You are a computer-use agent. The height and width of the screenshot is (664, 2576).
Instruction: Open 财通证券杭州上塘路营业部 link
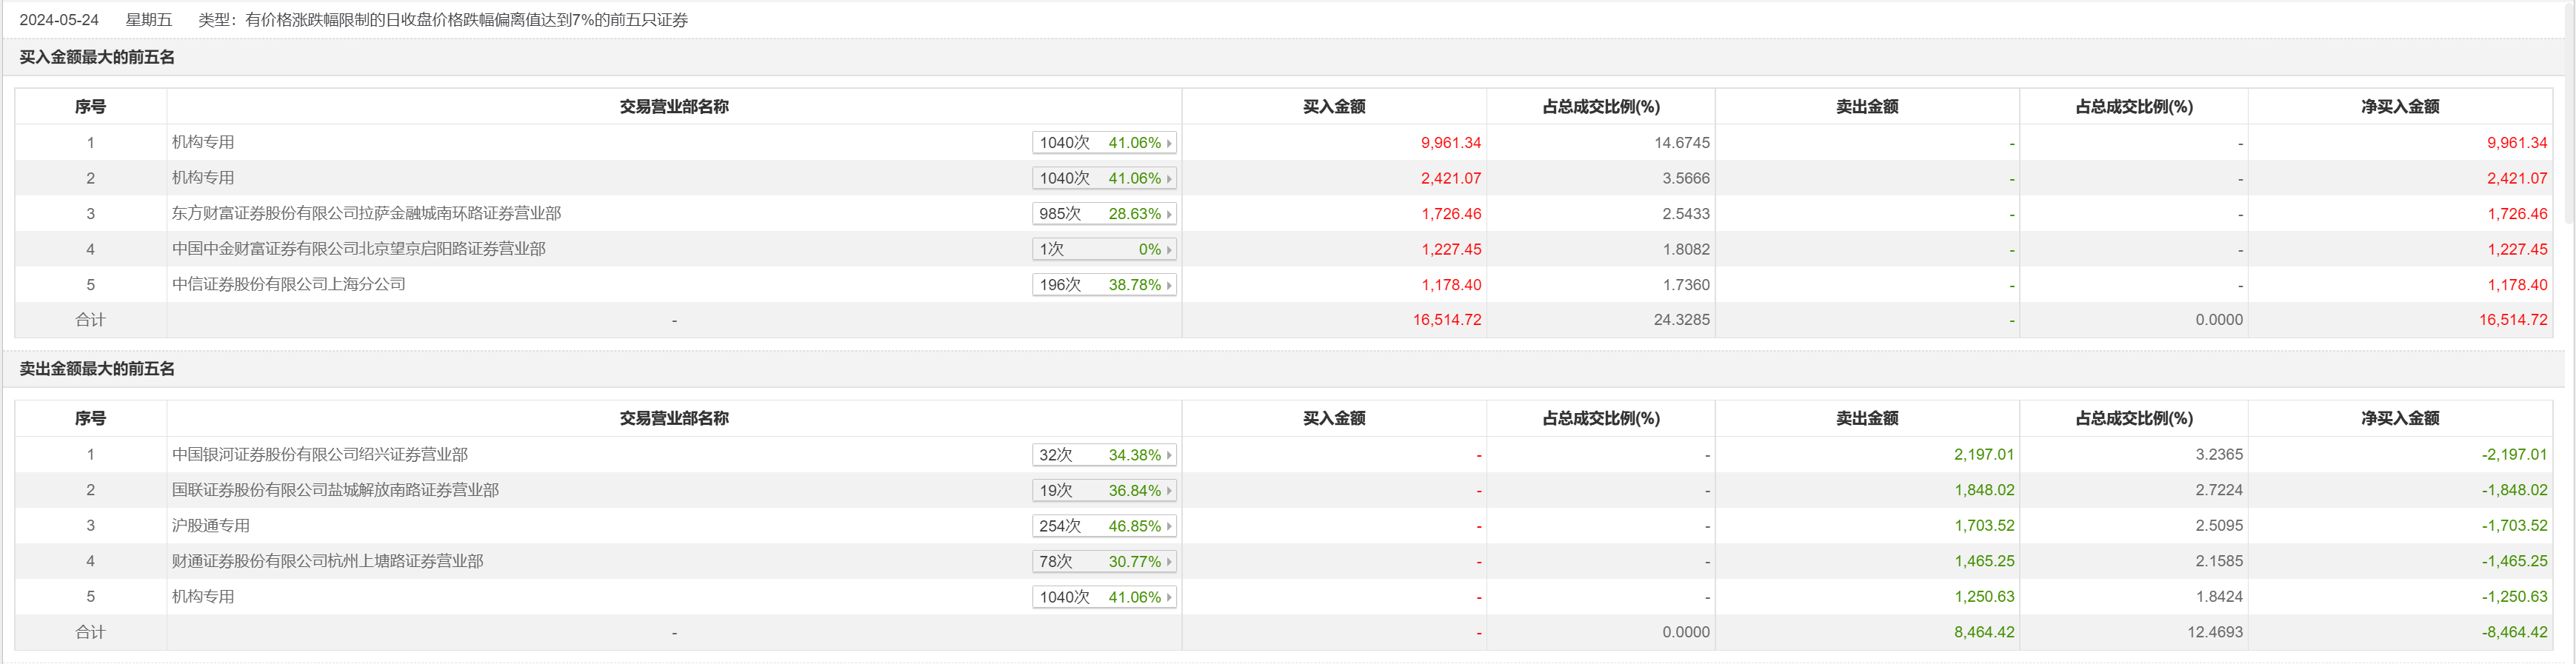pyautogui.click(x=327, y=561)
